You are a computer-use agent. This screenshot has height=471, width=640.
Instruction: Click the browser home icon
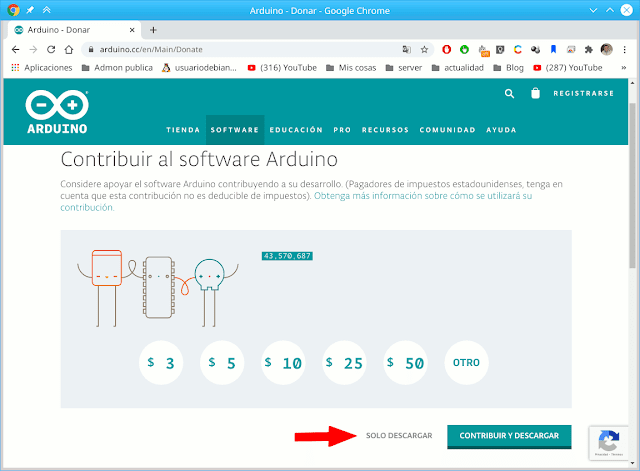69,49
